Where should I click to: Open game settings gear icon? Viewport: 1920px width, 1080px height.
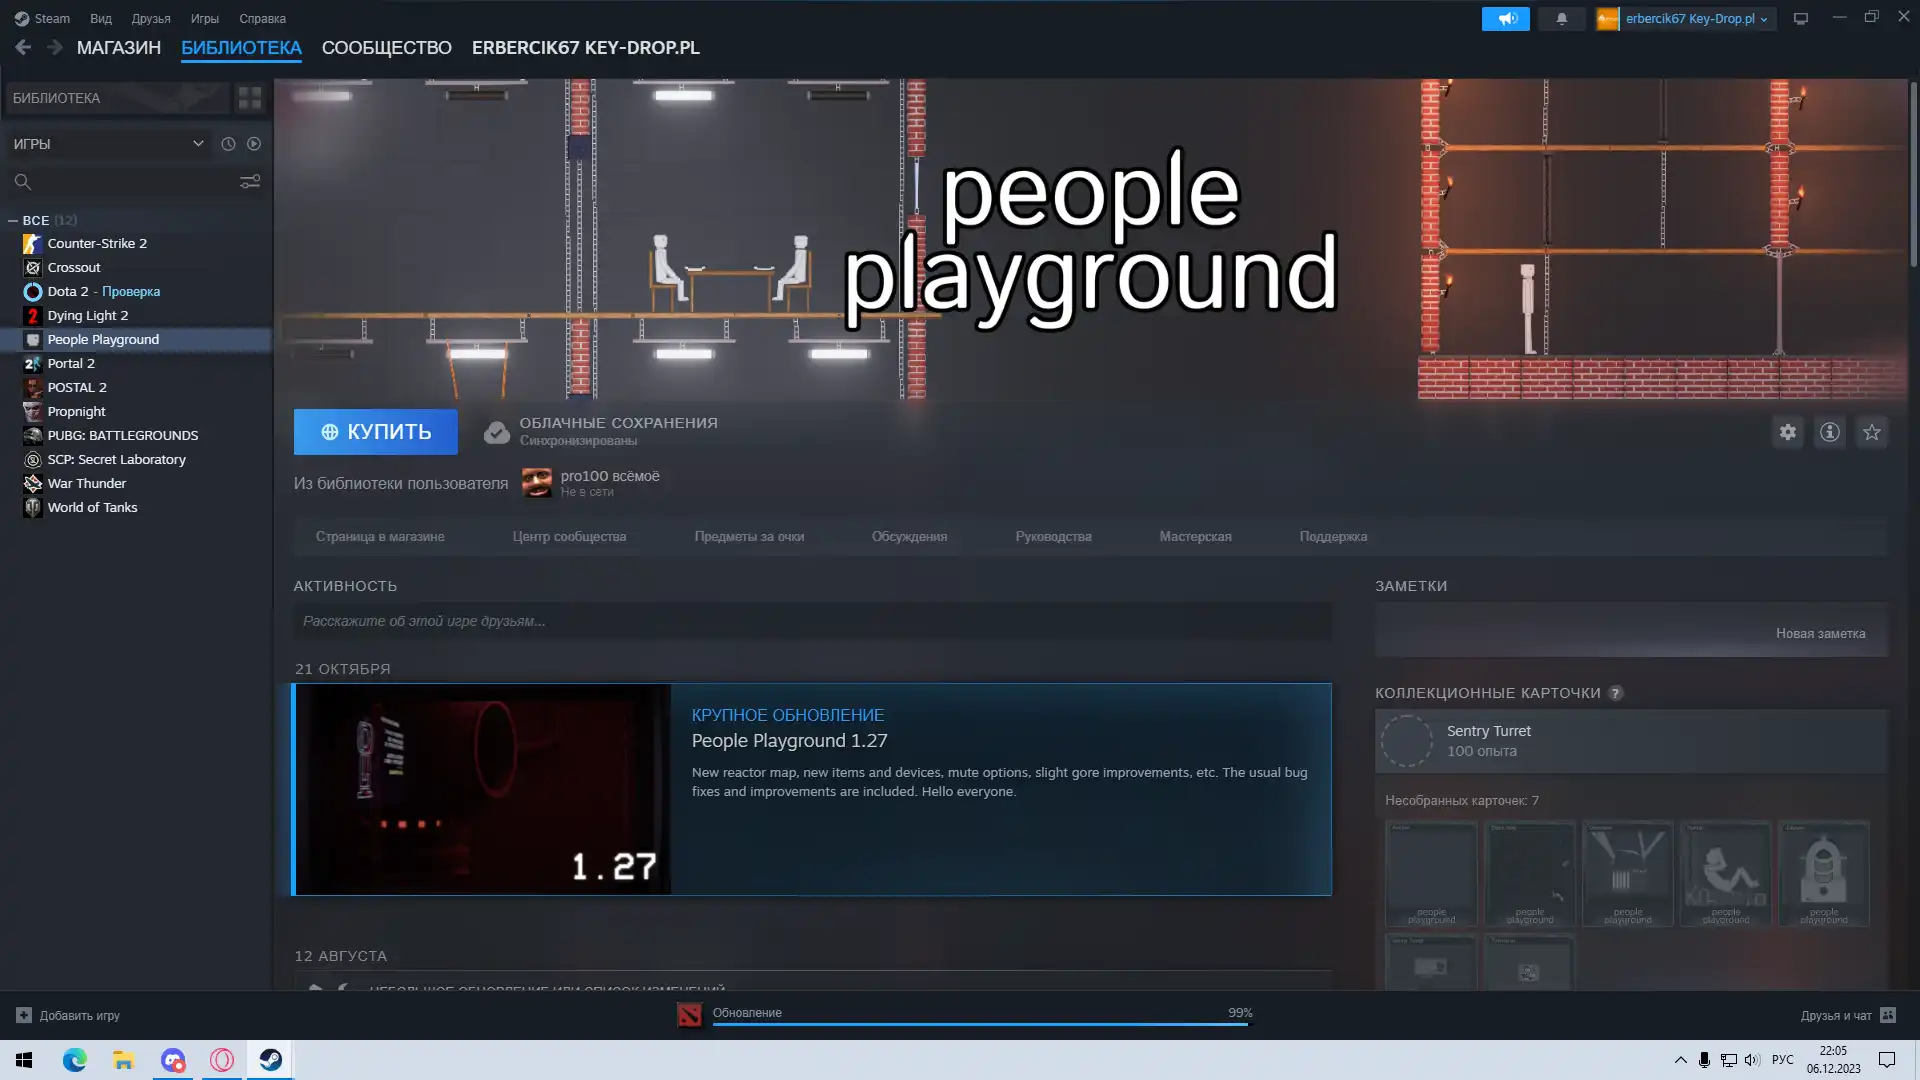point(1787,432)
